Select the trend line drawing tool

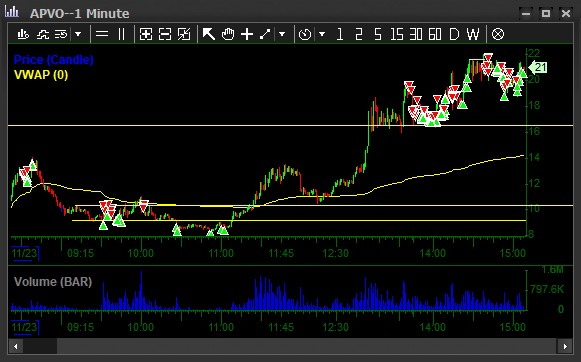tap(265, 34)
